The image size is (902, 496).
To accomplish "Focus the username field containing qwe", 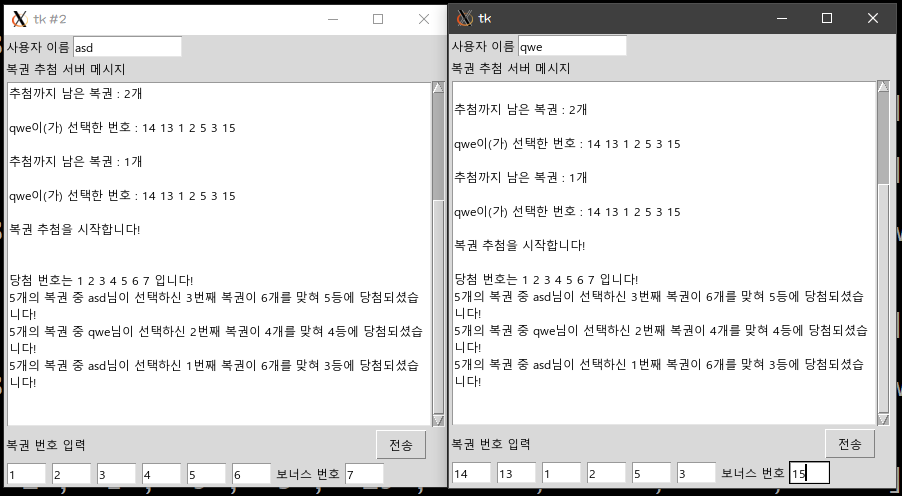I will (572, 46).
